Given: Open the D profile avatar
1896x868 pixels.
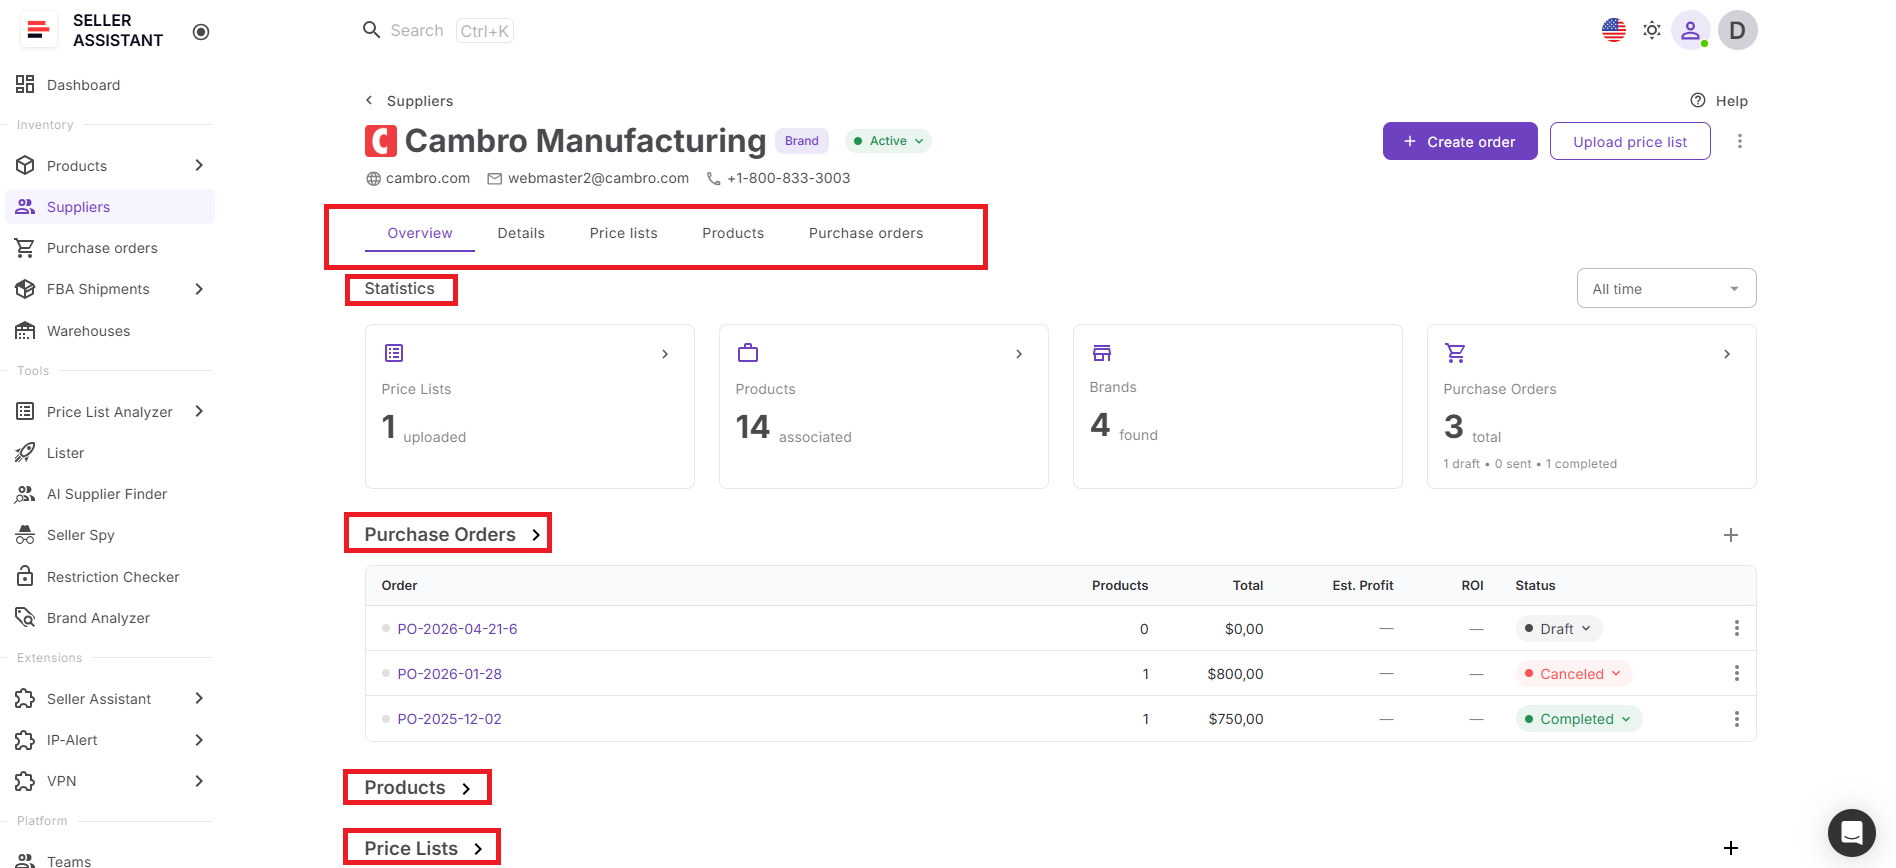Looking at the screenshot, I should point(1738,30).
